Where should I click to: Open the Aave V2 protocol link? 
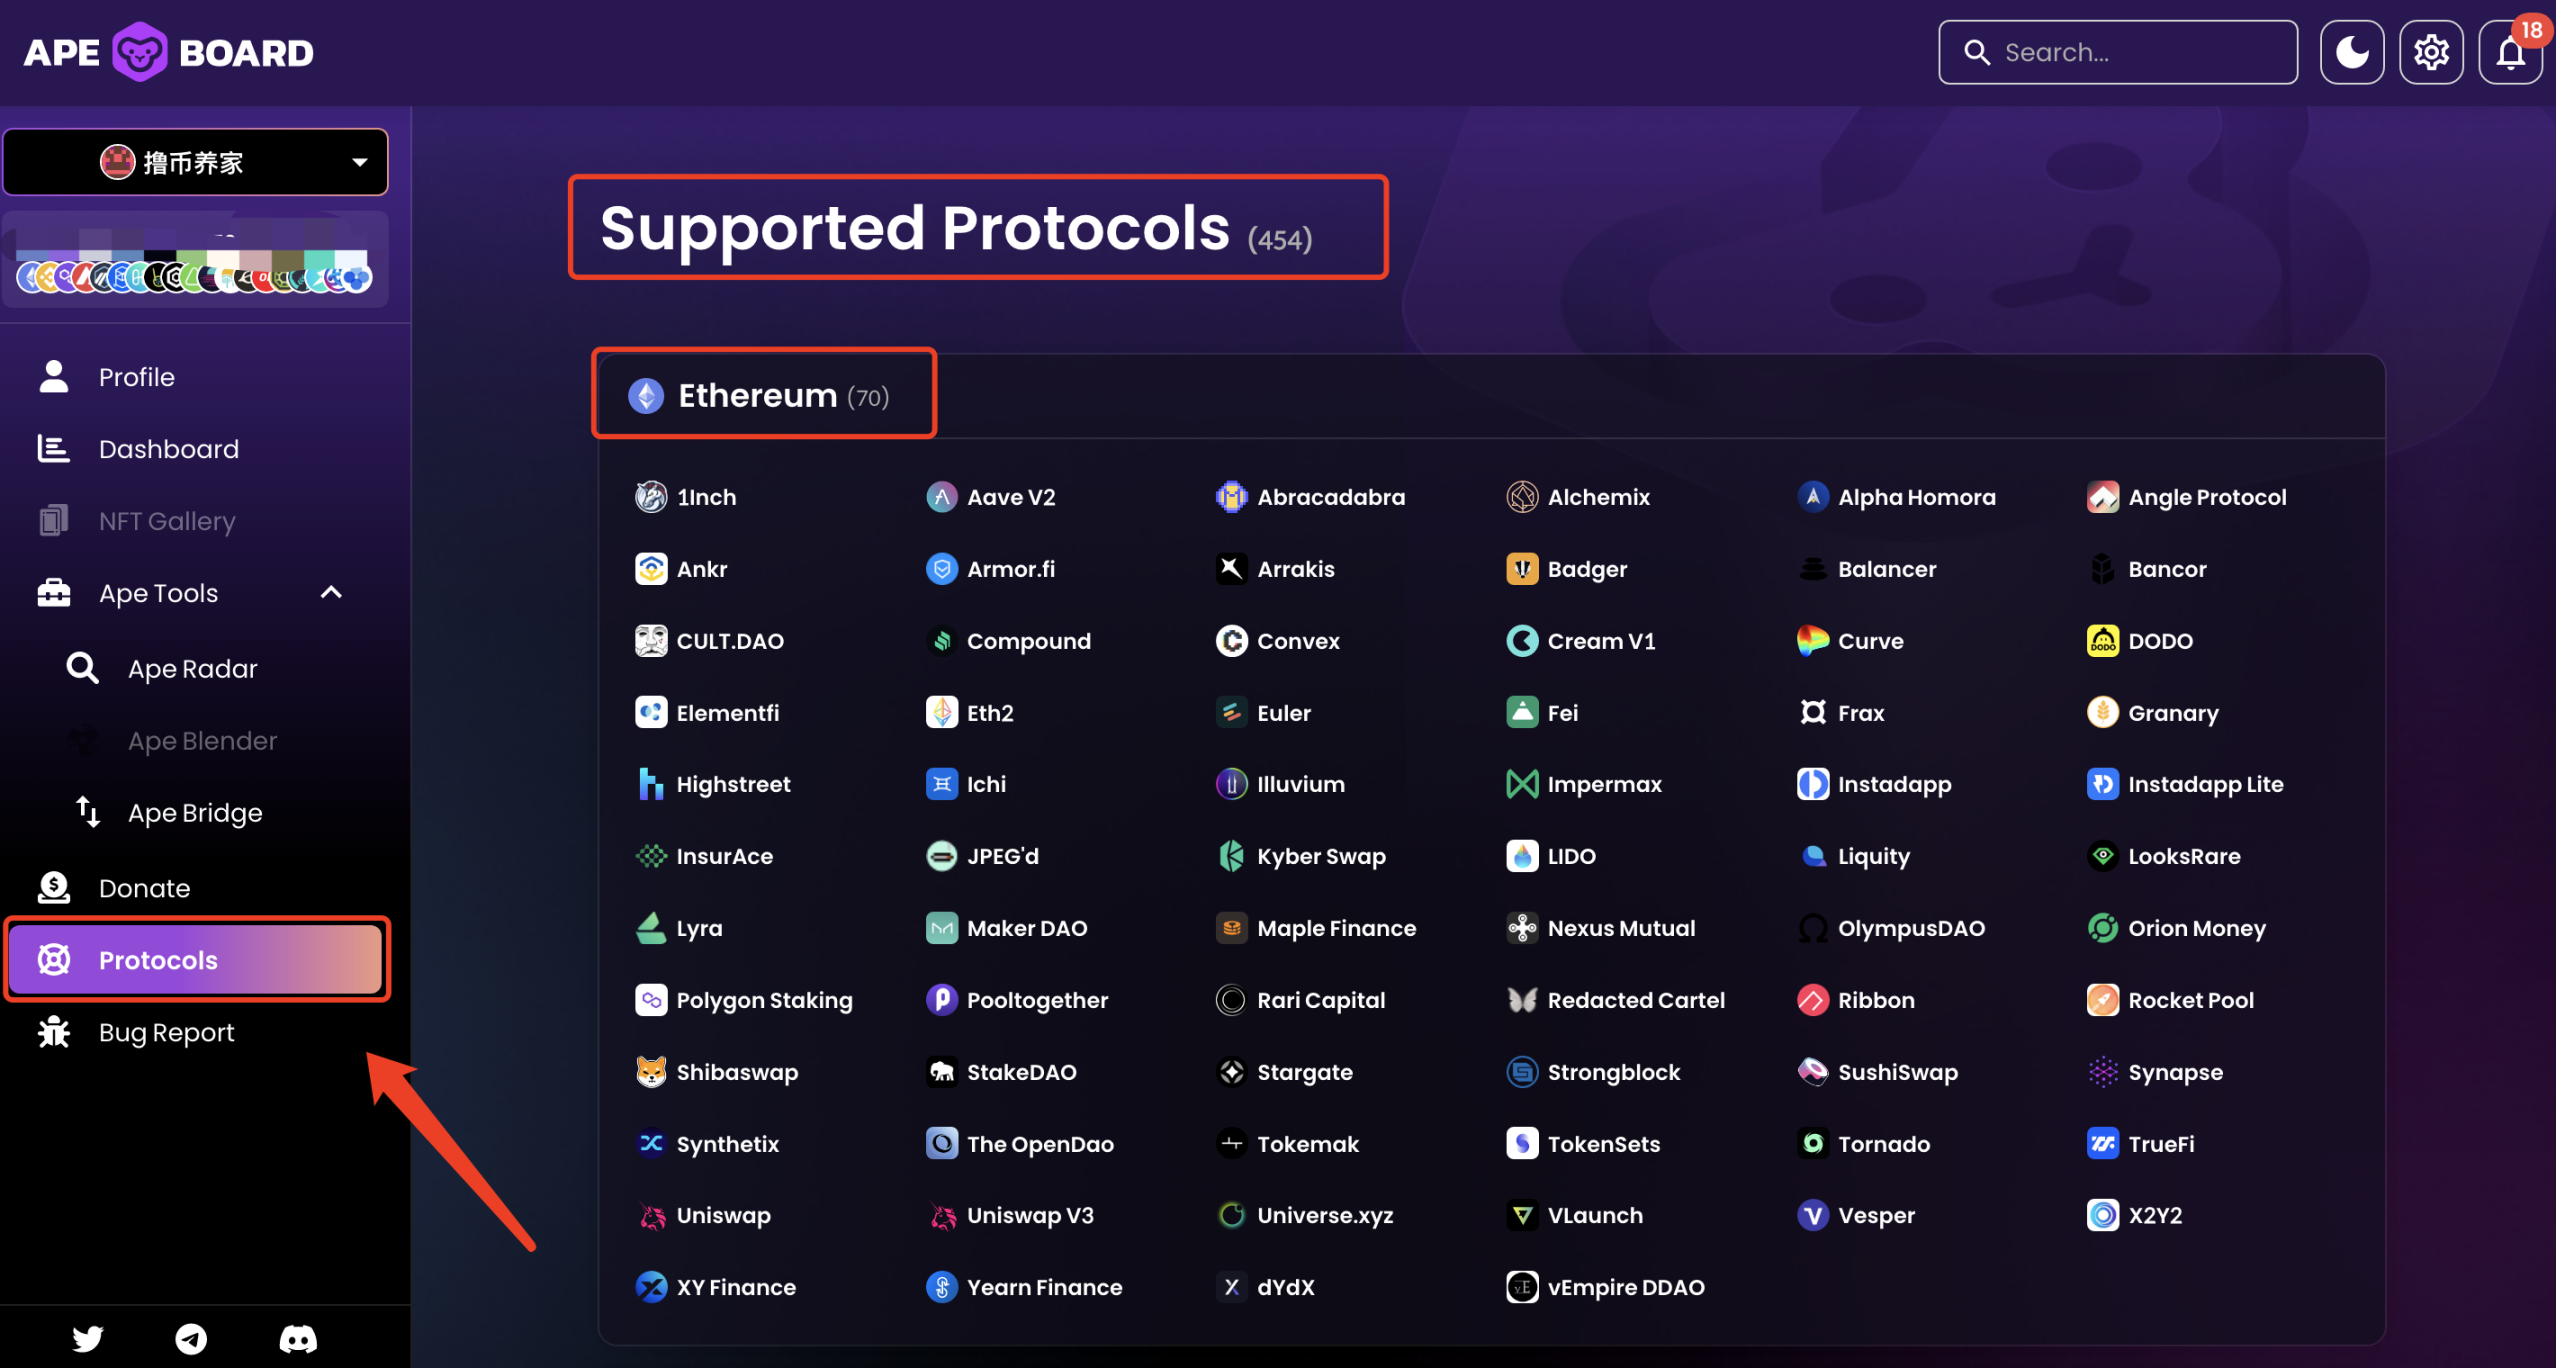click(1010, 497)
